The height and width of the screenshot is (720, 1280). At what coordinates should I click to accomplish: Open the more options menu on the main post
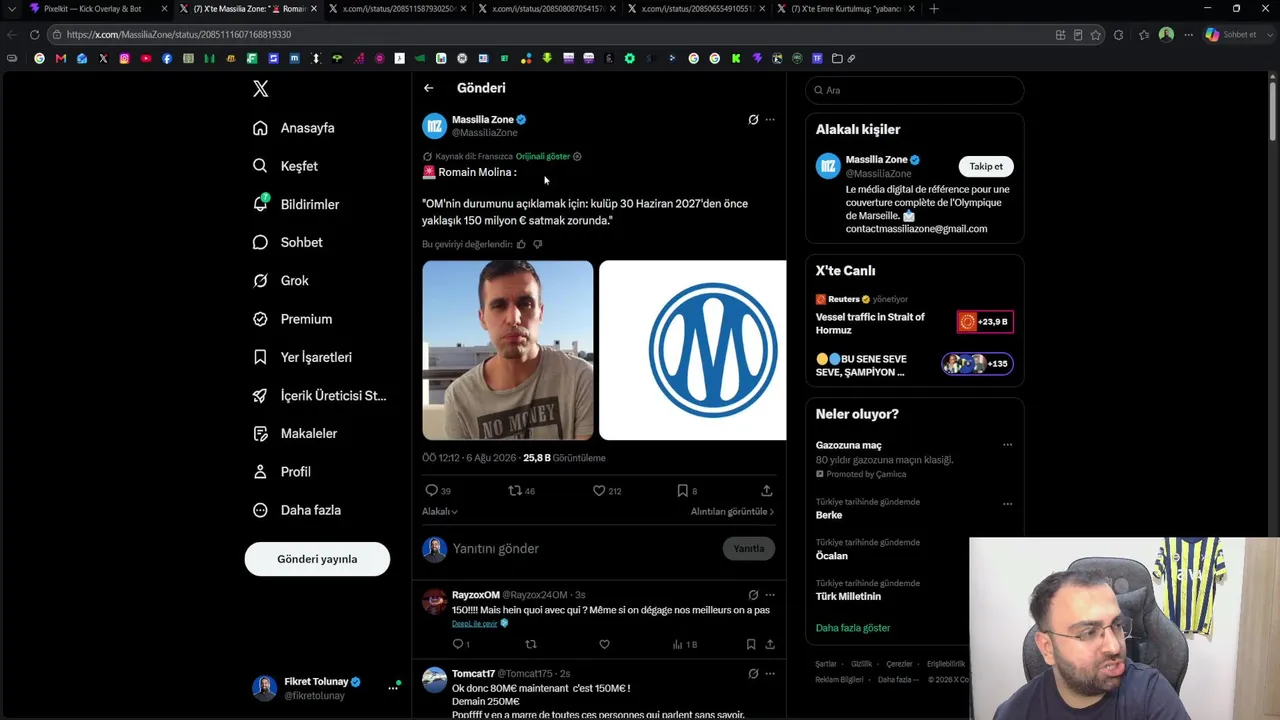pyautogui.click(x=770, y=120)
